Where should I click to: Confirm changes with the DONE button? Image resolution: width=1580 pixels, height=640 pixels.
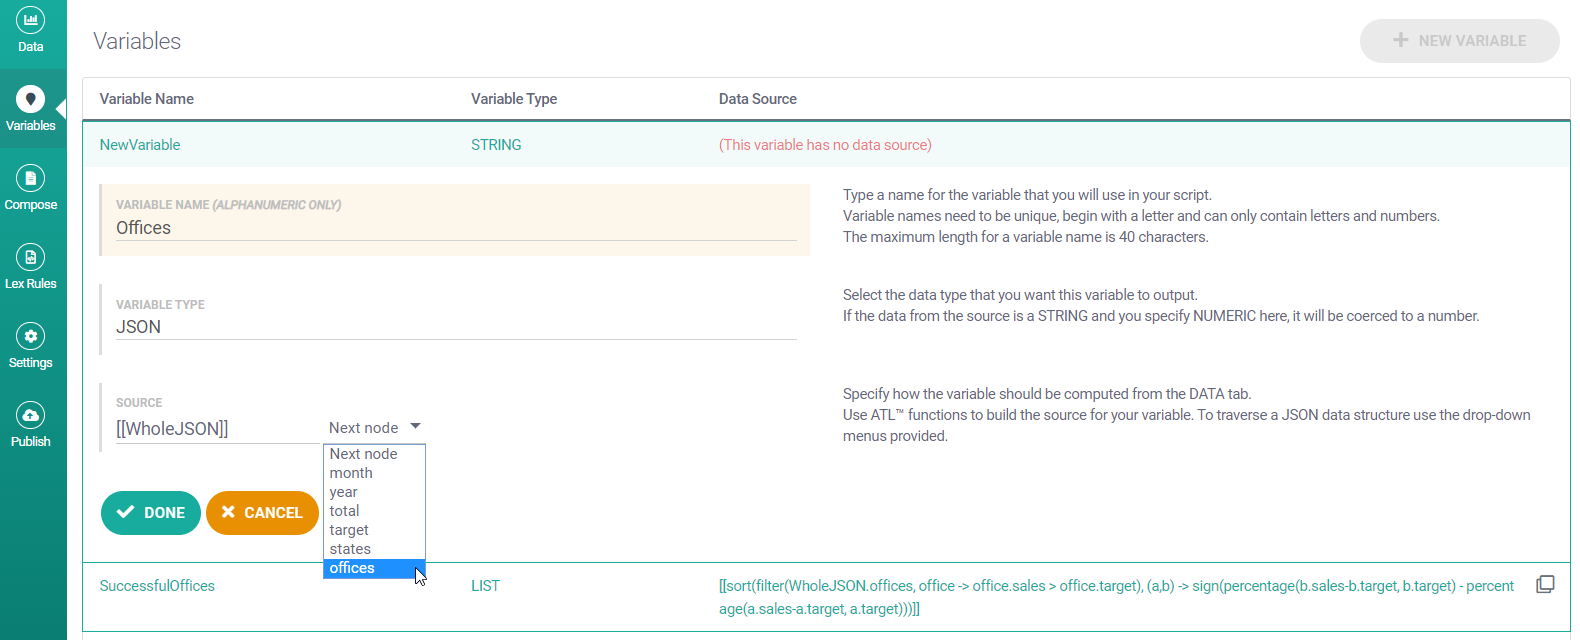[x=151, y=513]
